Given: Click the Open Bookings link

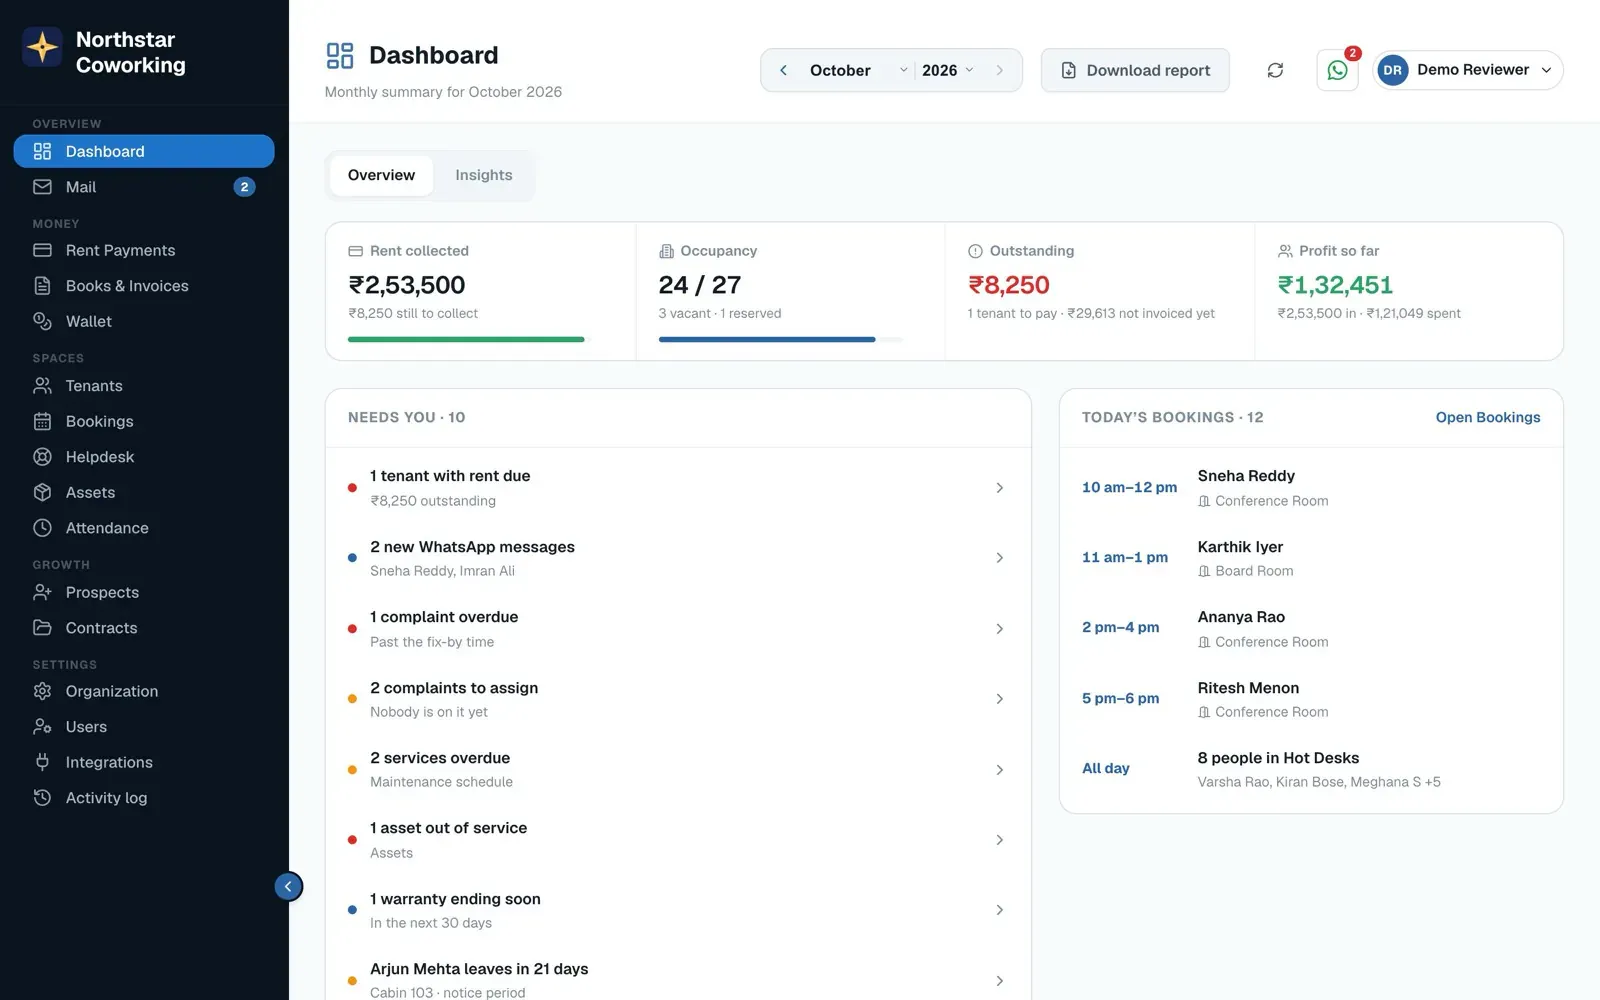Looking at the screenshot, I should pos(1488,417).
